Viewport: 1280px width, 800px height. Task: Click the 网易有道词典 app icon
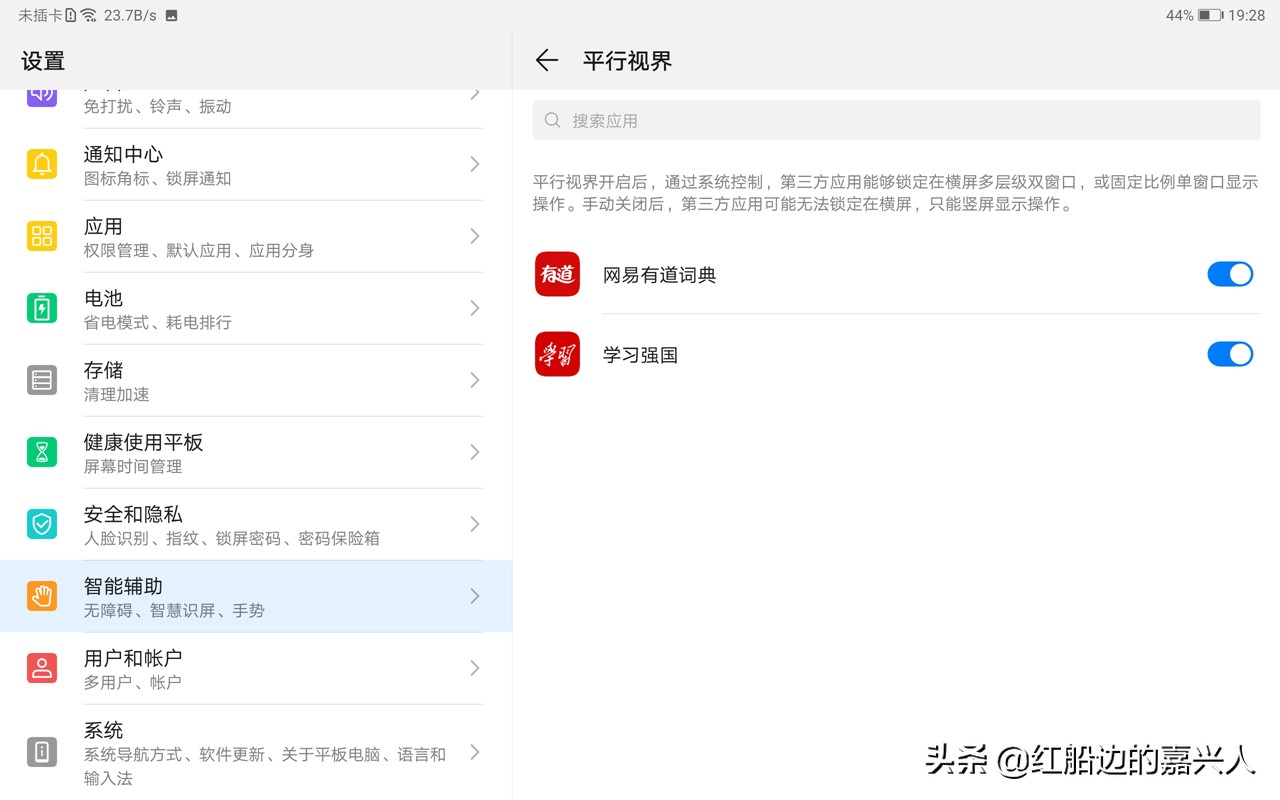click(x=557, y=274)
